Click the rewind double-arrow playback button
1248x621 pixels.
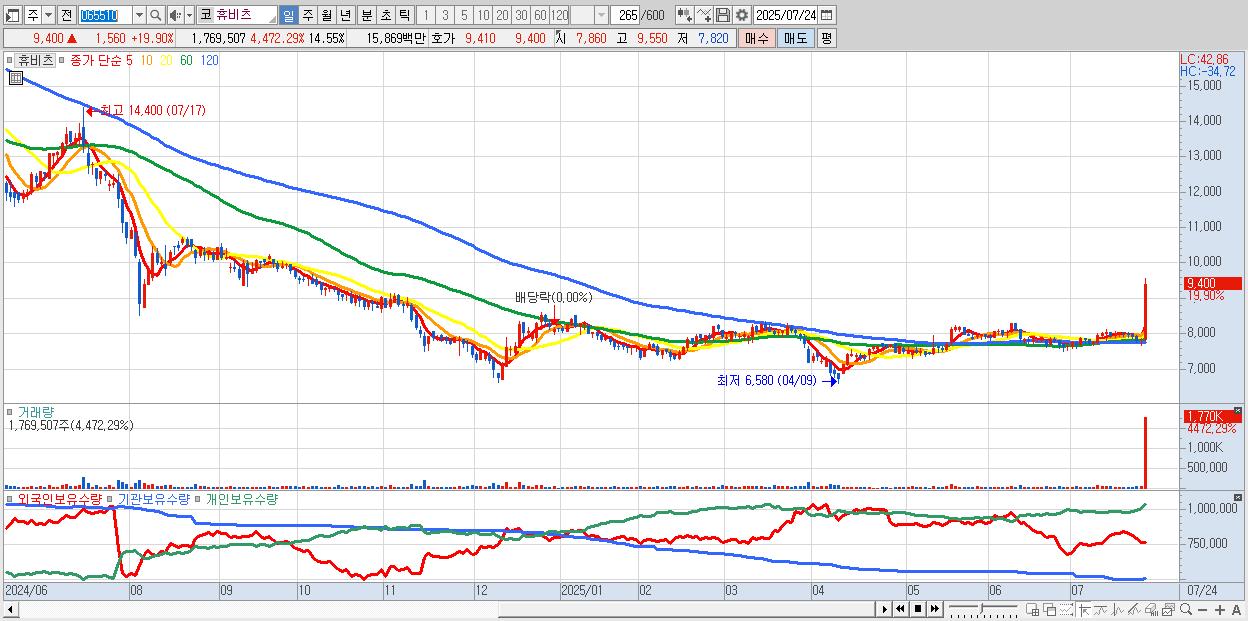pos(900,608)
